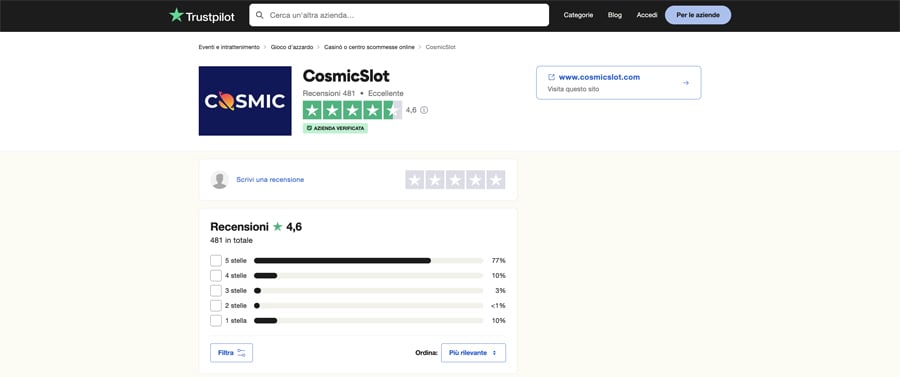
Task: Click Gioco d'azzardo breadcrumb
Action: (x=292, y=47)
